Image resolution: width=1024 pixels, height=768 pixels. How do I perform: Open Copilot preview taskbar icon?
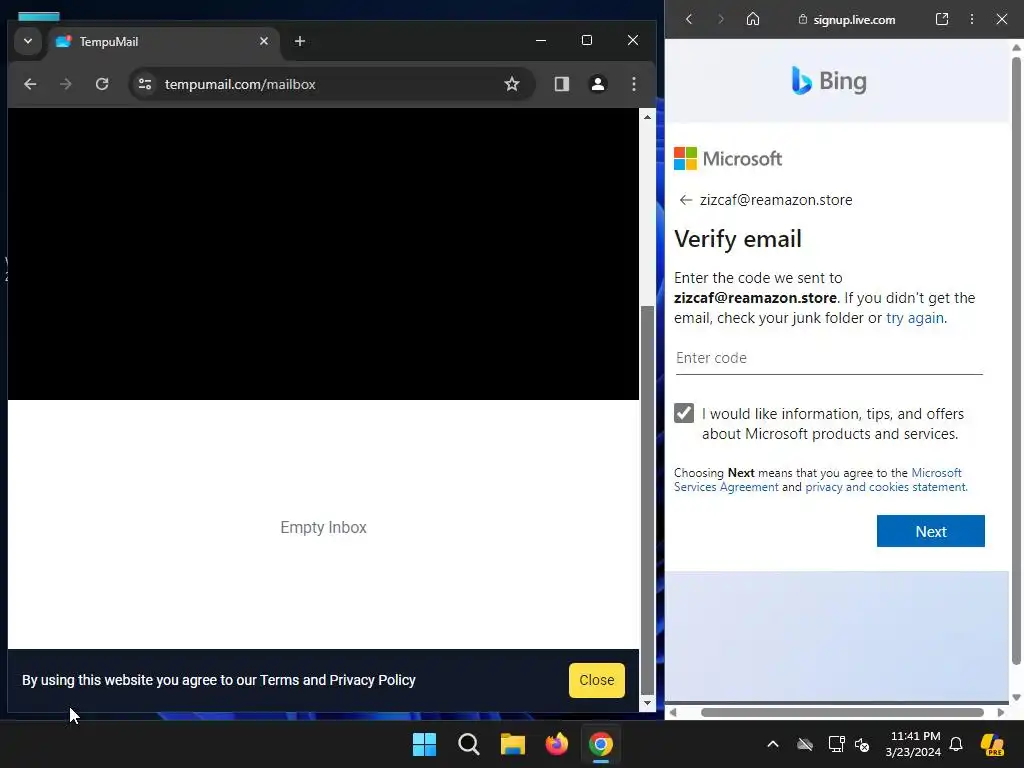(993, 744)
